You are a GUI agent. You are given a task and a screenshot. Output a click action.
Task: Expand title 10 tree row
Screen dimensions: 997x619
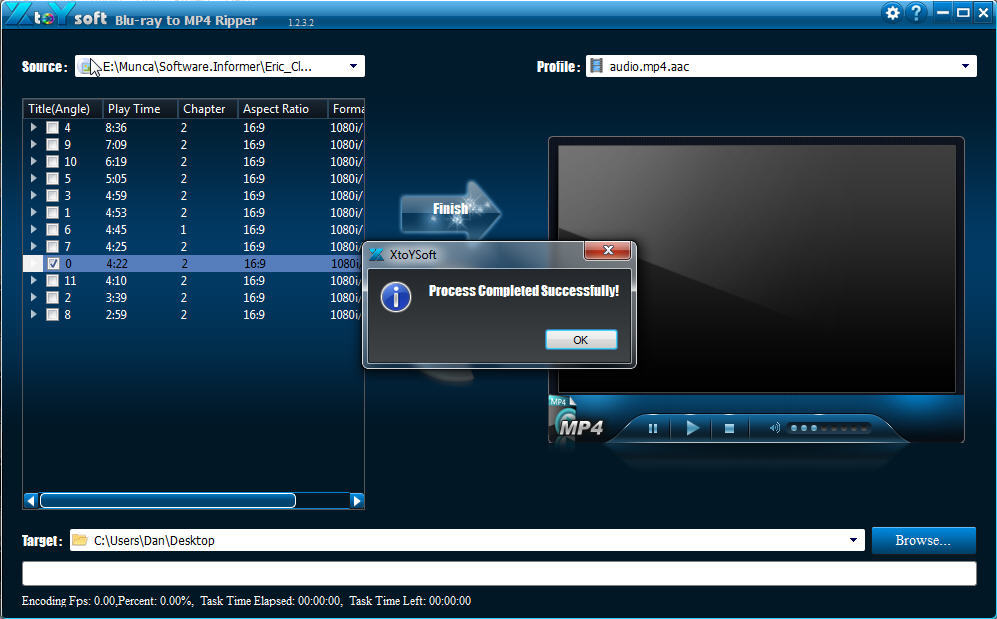point(33,161)
